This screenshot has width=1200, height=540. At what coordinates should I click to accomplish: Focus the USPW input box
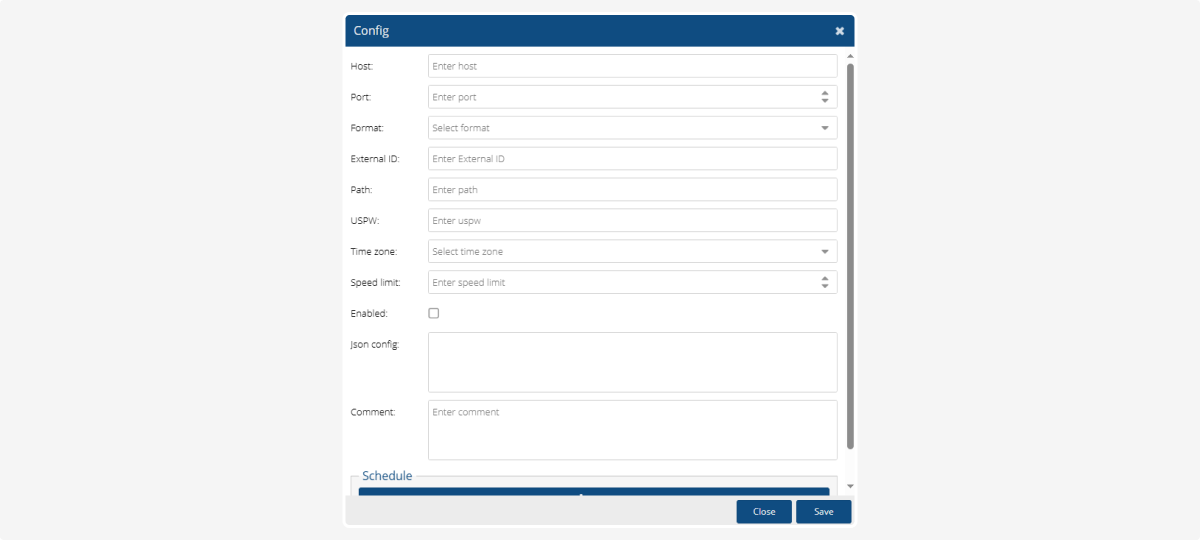pyautogui.click(x=632, y=221)
